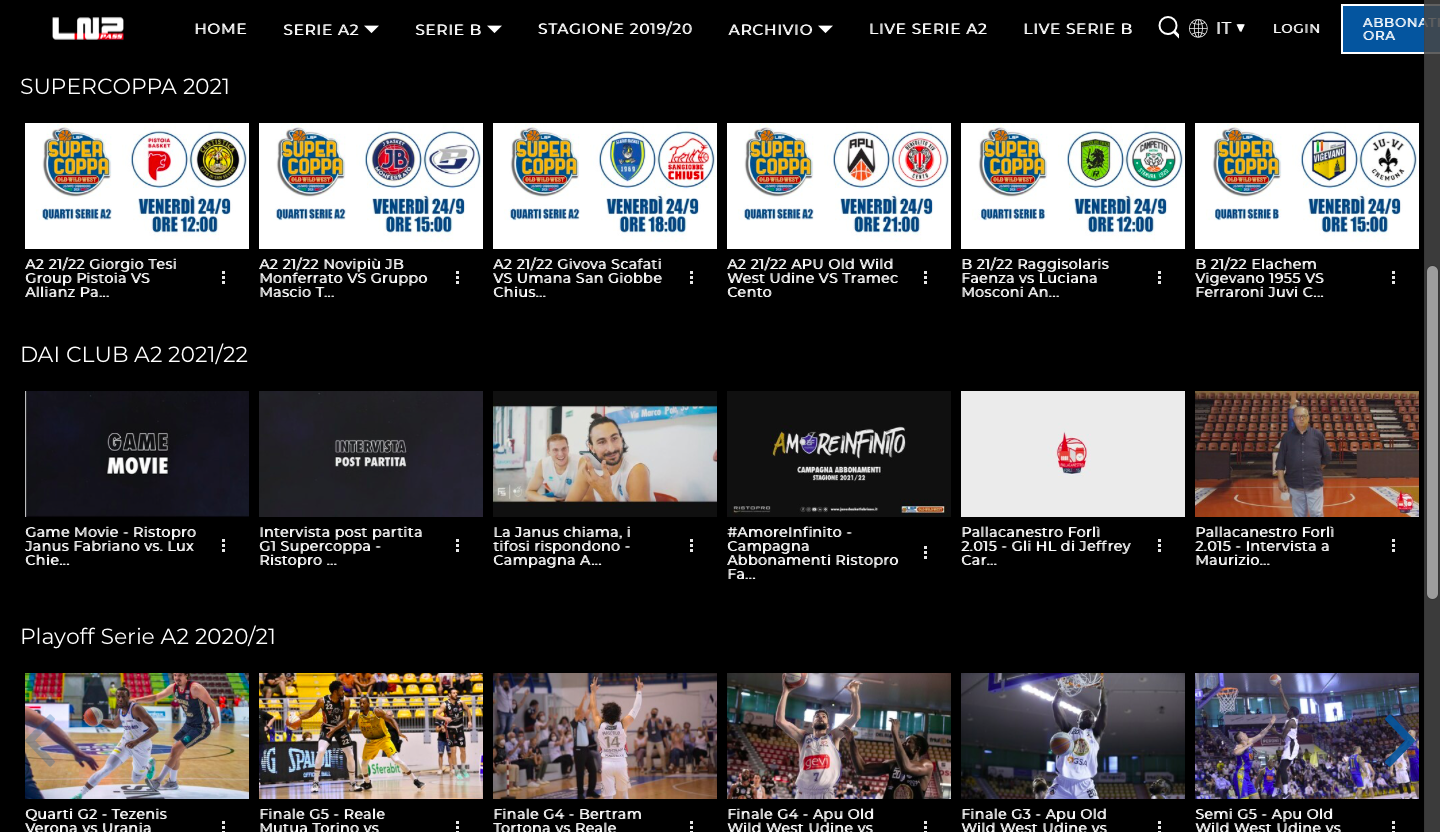Click the globe language icon

[1198, 29]
